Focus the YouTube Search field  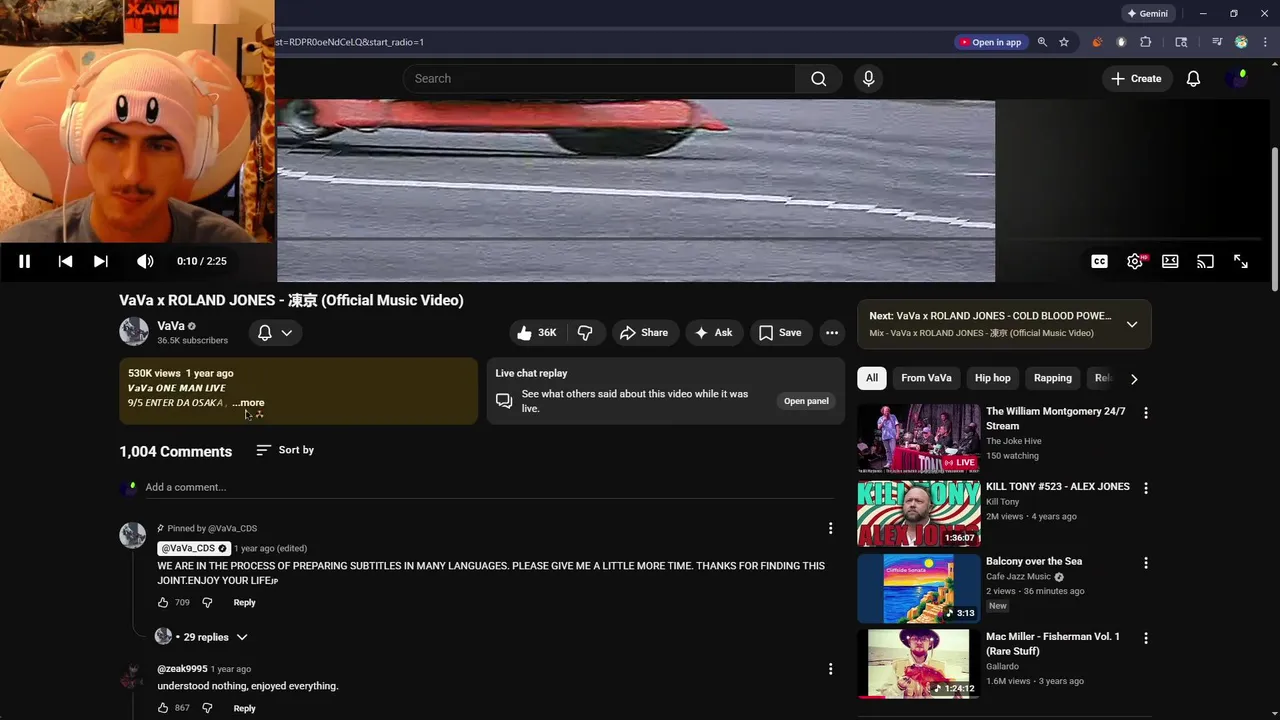point(600,79)
